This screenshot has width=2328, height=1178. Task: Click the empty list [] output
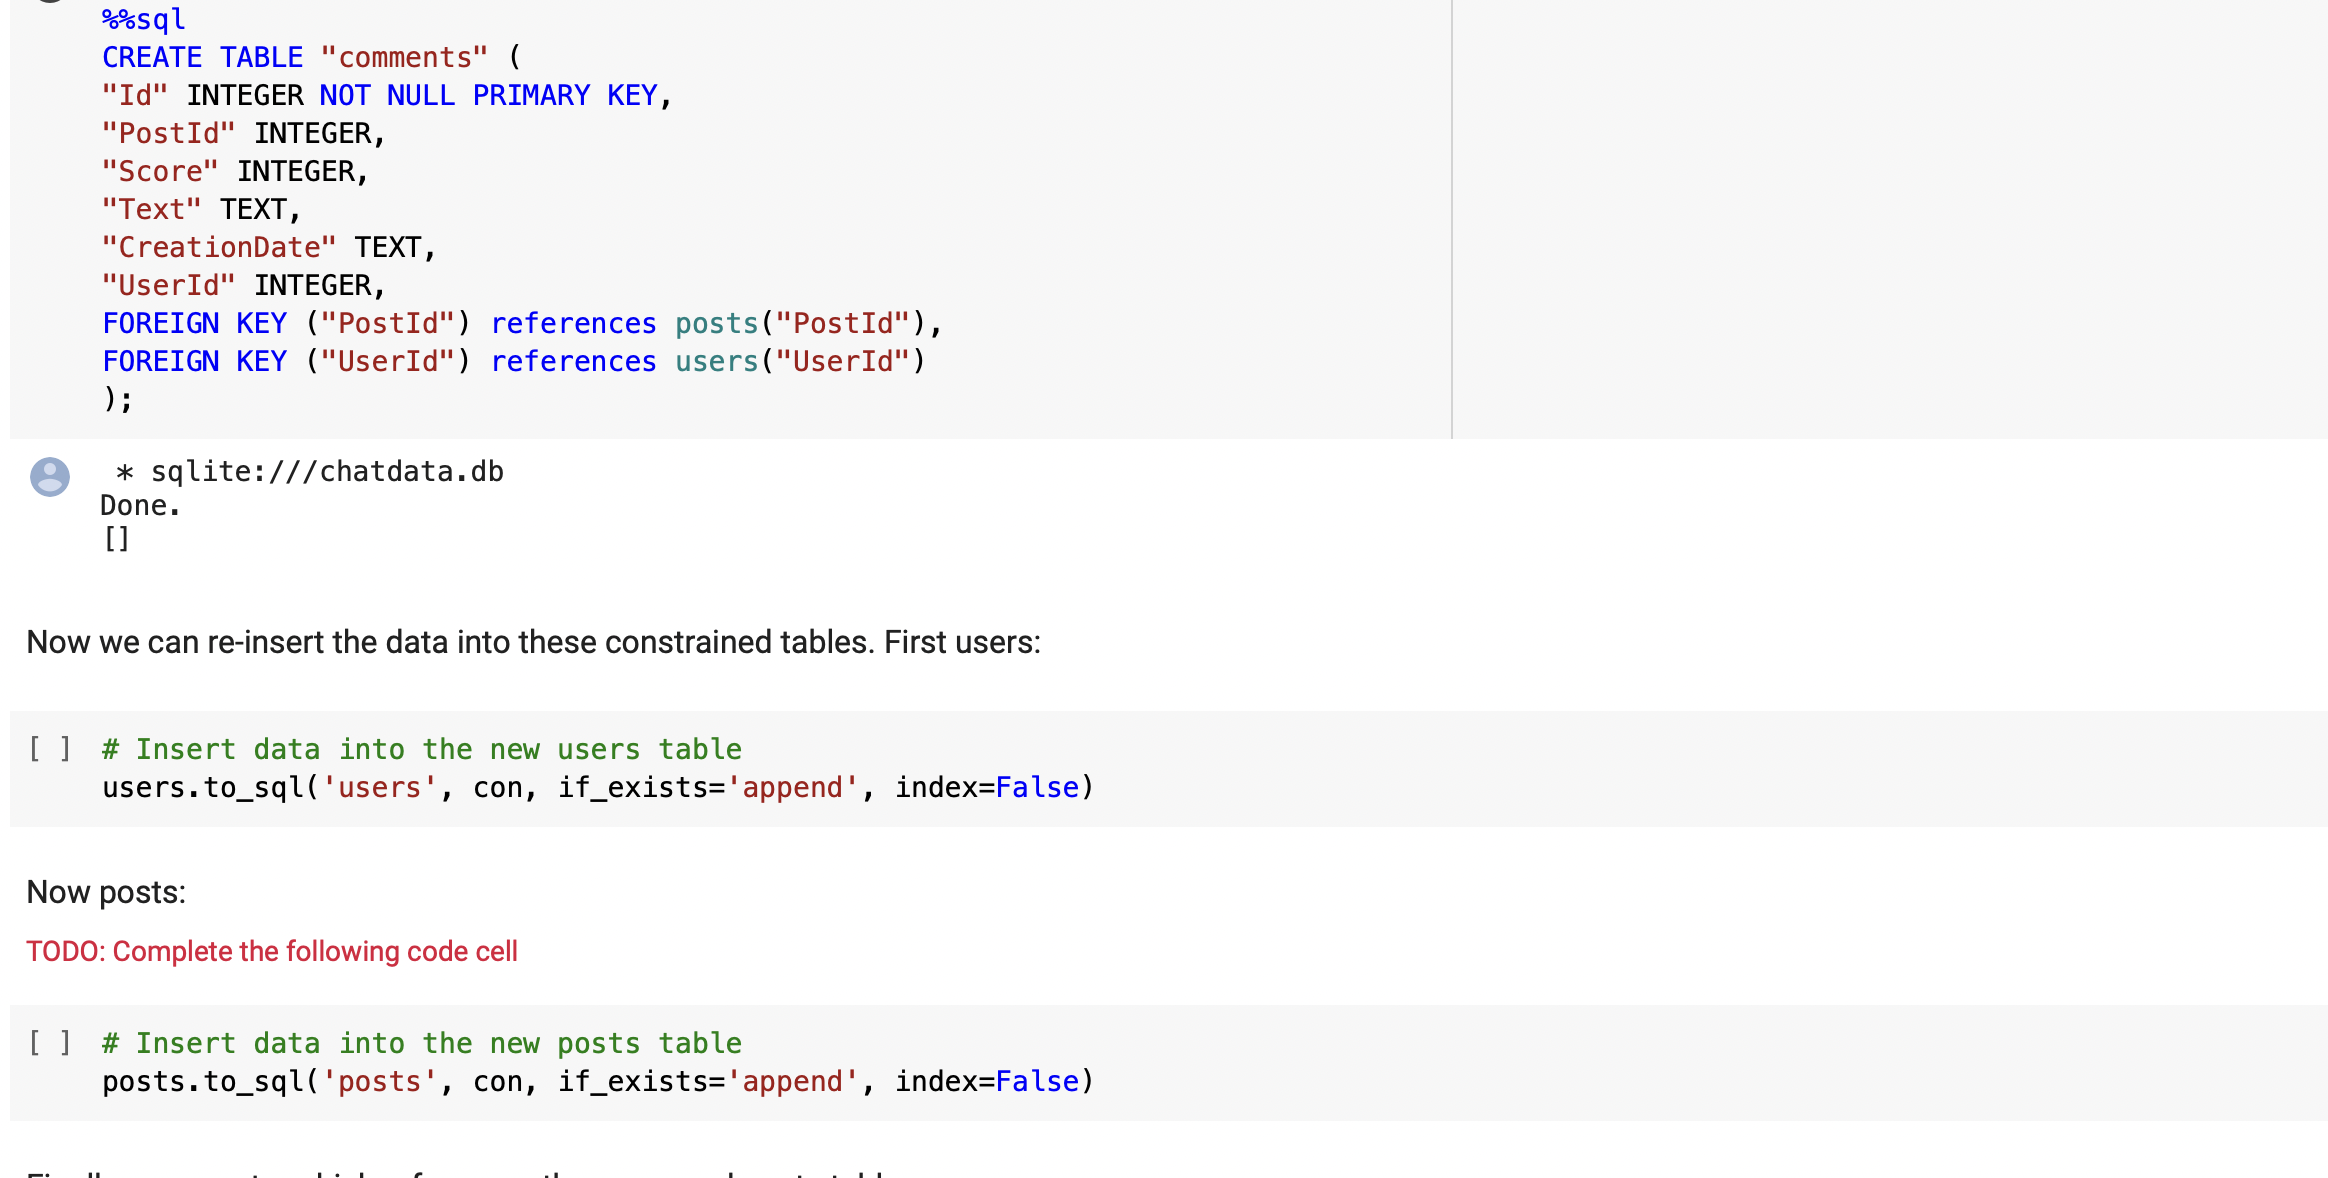(117, 540)
